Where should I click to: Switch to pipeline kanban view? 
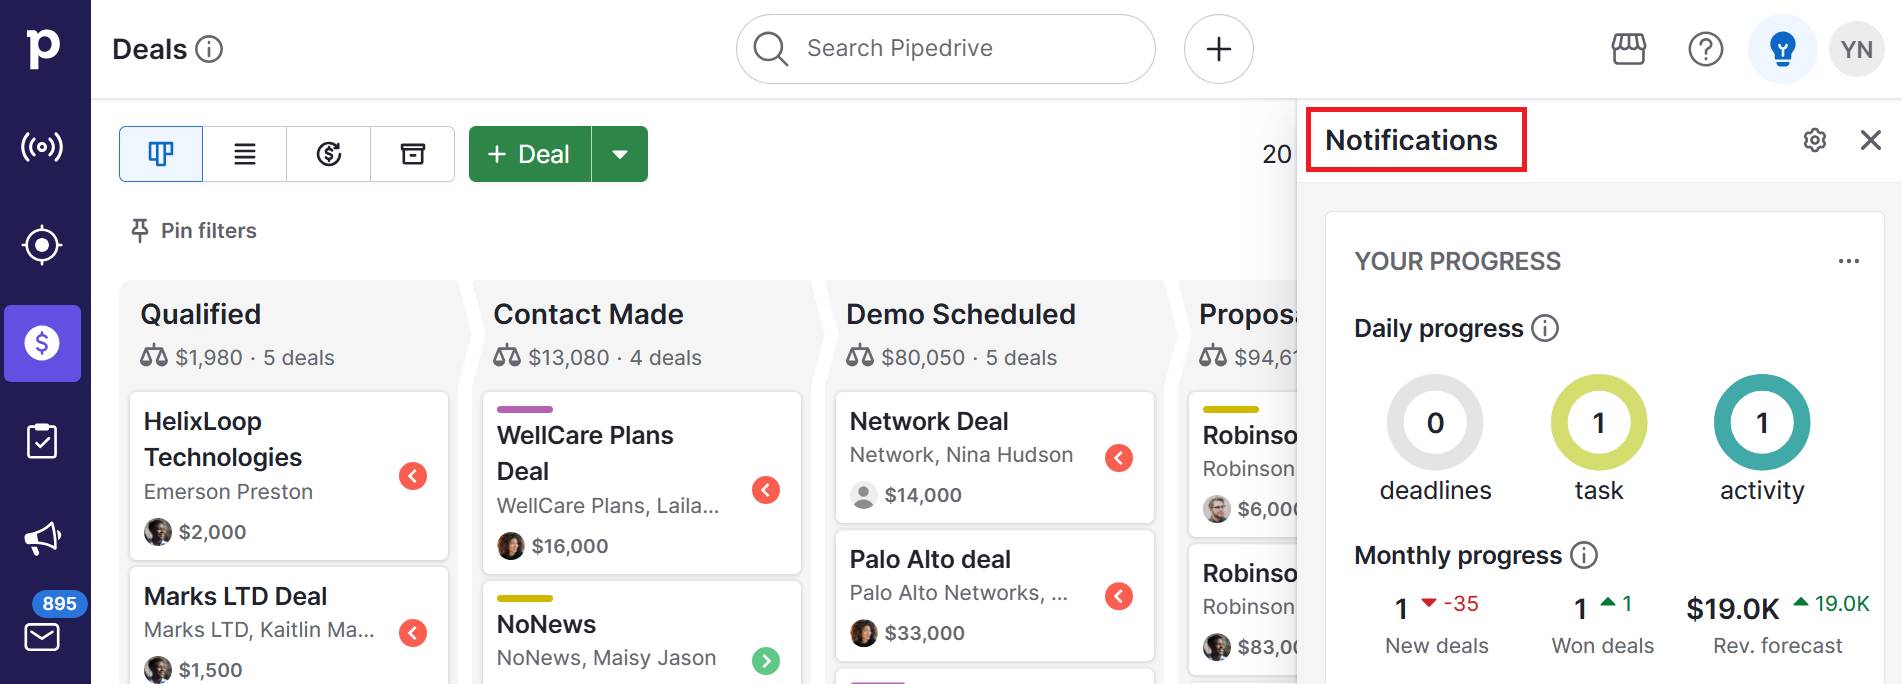[161, 154]
